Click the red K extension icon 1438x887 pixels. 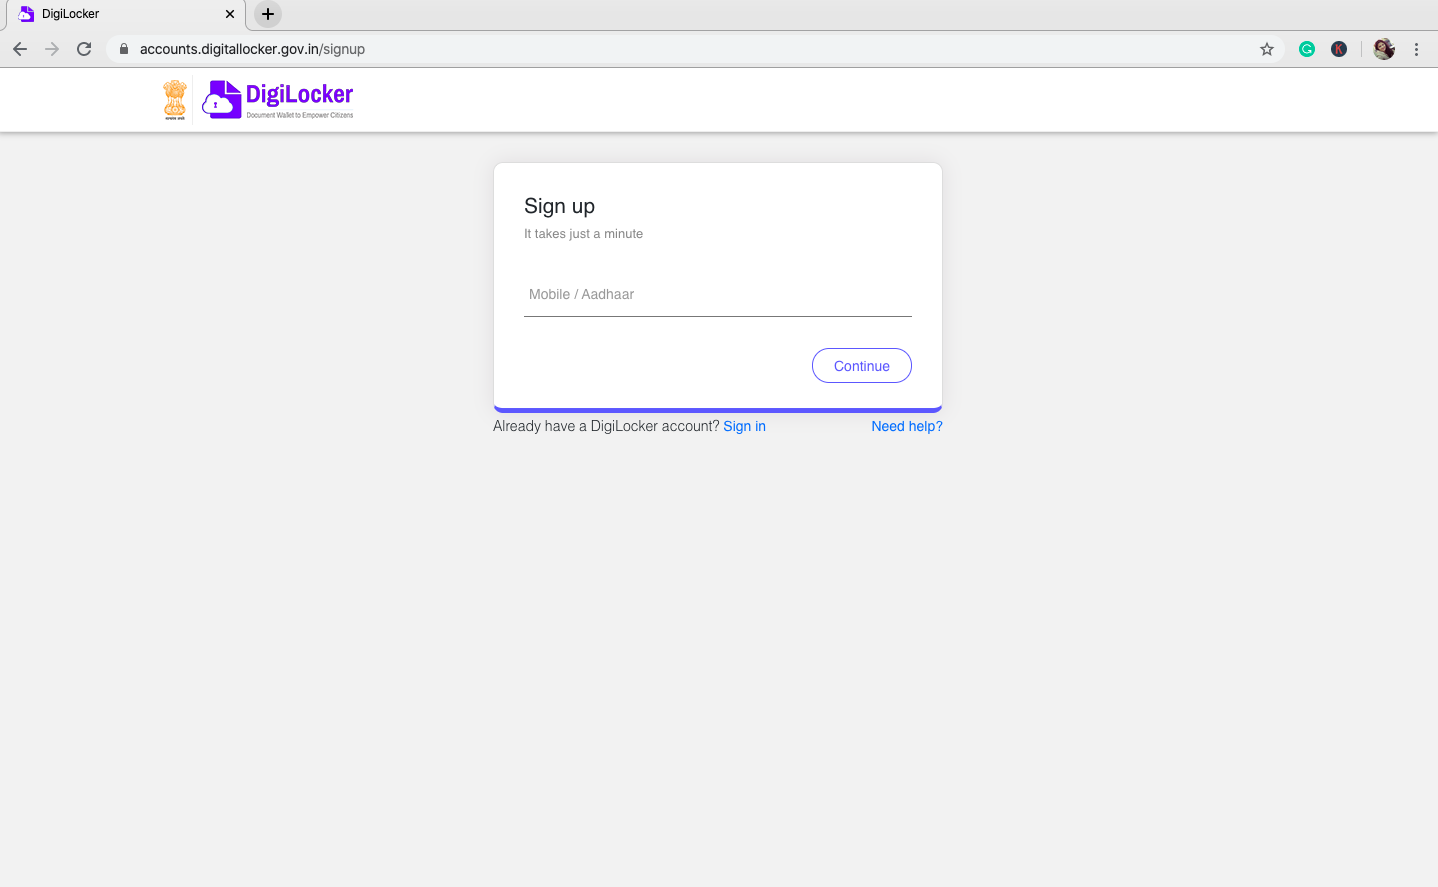(1339, 49)
